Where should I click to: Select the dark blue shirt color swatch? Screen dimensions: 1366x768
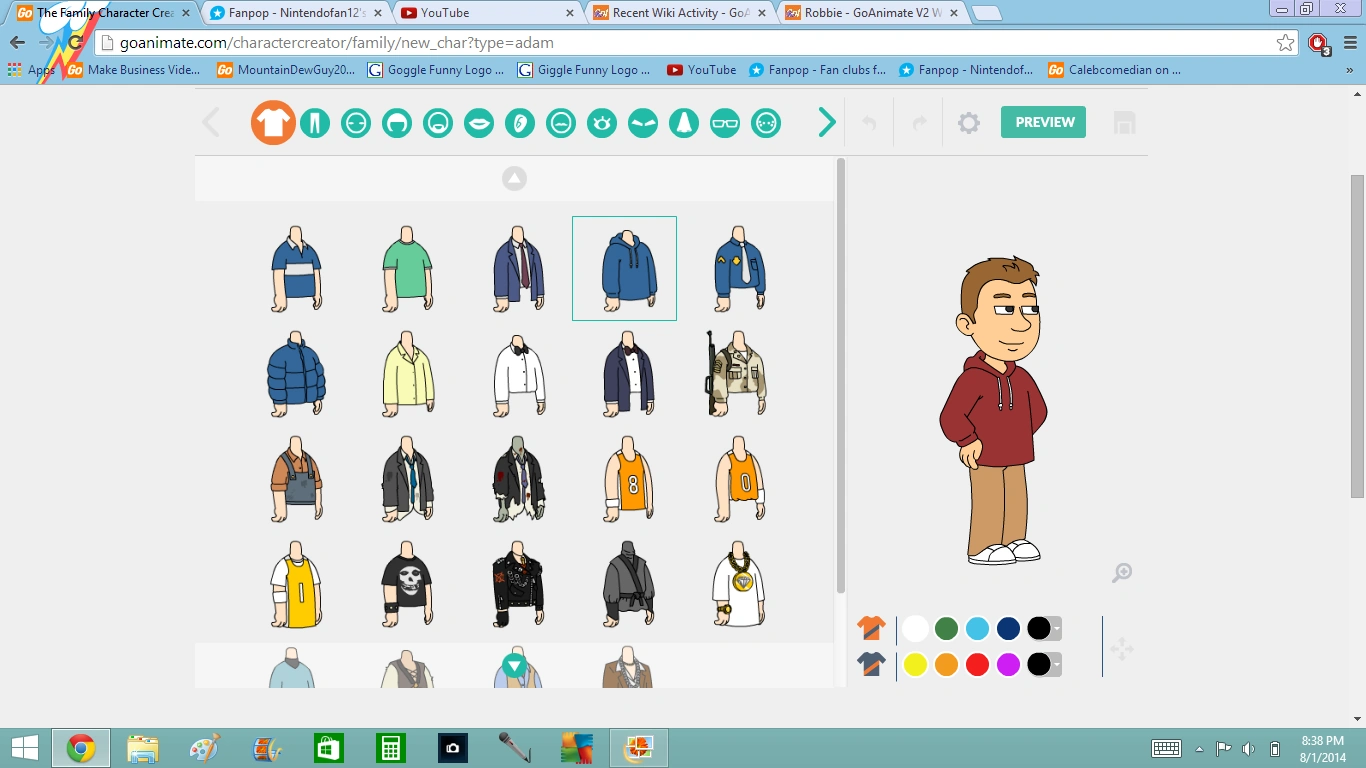coord(1008,628)
